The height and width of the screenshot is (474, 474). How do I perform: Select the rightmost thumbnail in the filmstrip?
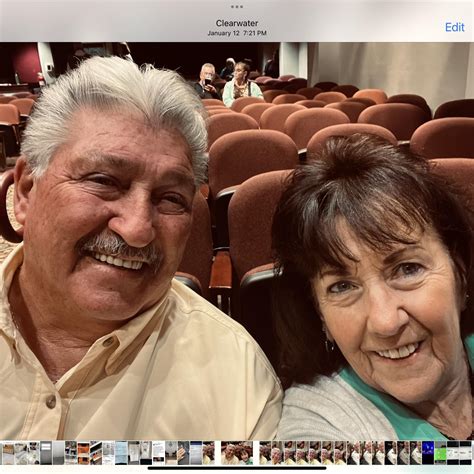(466, 453)
